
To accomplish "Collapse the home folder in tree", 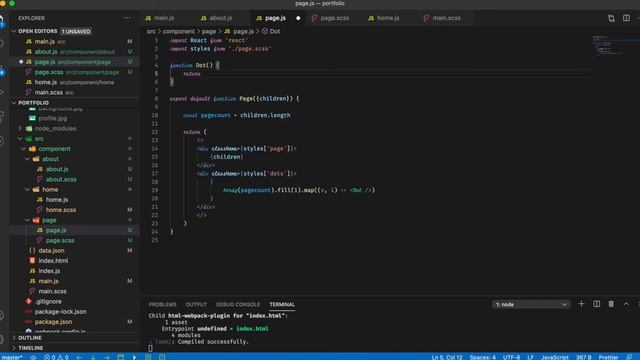I will 28,189.
